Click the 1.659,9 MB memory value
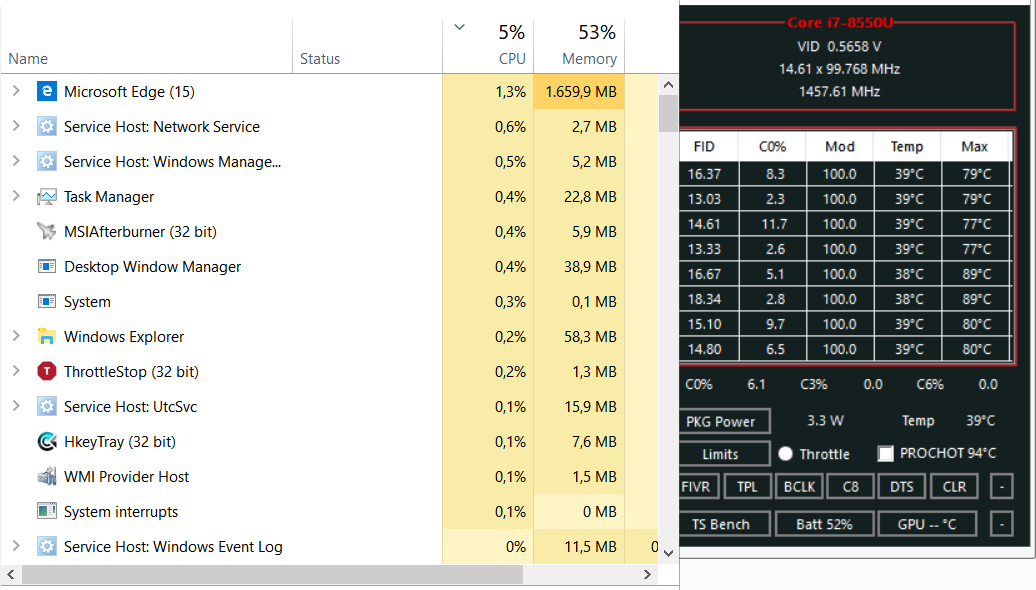Viewport: 1036px width, 590px height. [x=581, y=92]
